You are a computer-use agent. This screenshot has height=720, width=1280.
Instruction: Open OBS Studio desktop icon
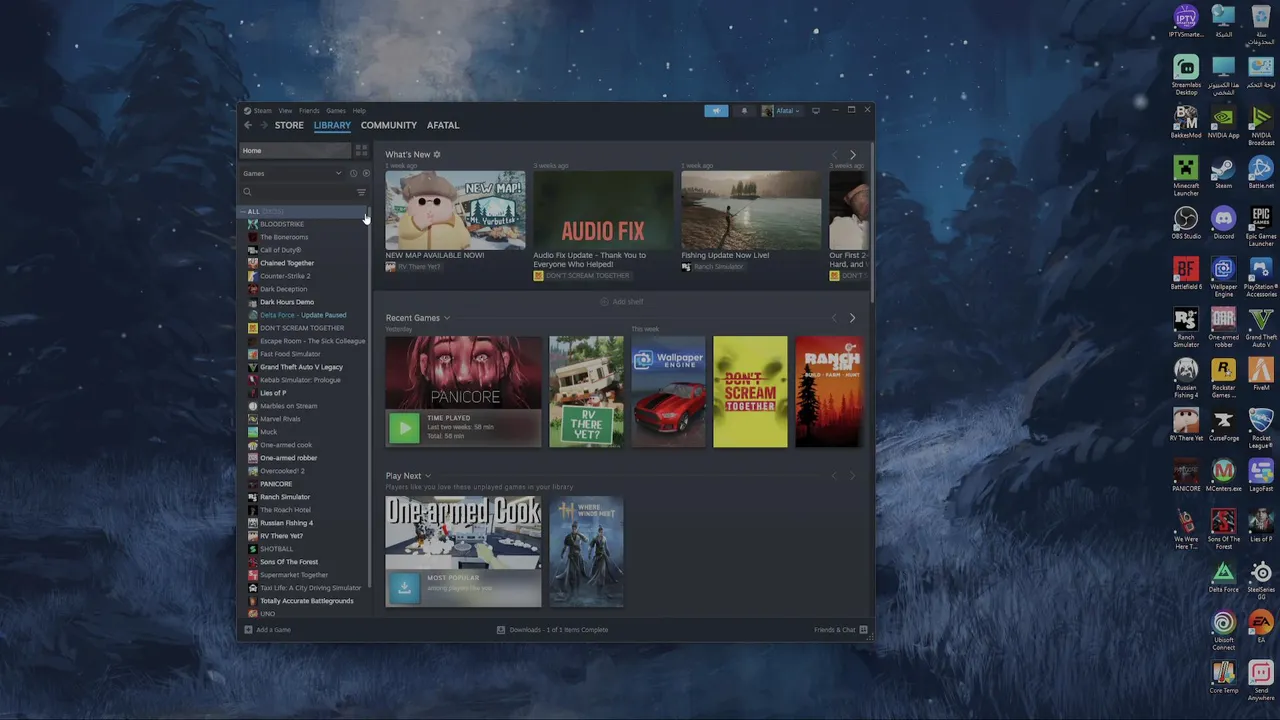(1186, 222)
